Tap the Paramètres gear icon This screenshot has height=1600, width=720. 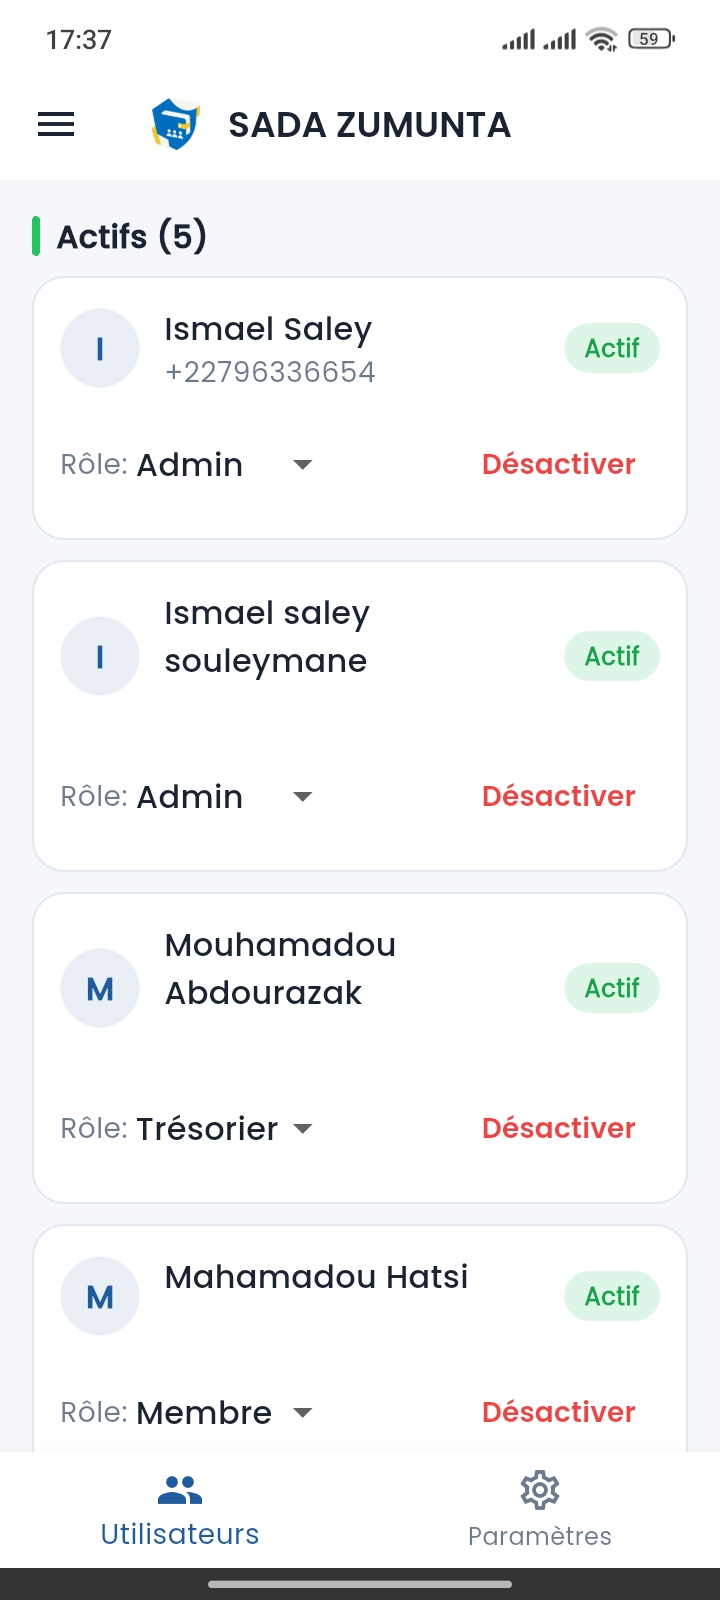(540, 1490)
